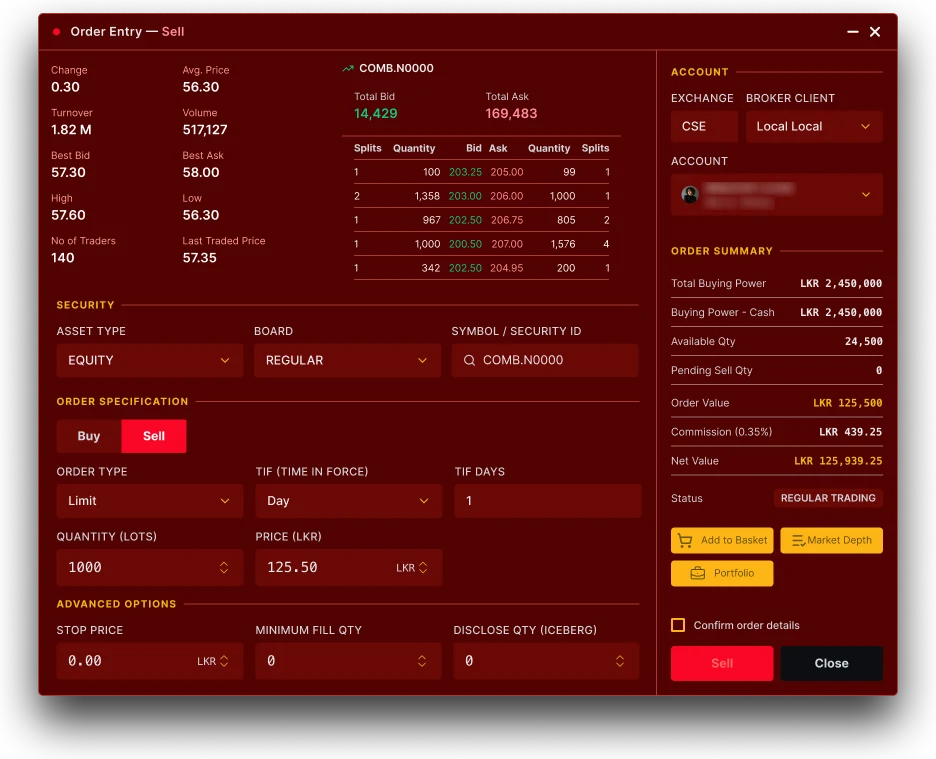
Task: Click the ask price 204.95
Action: (x=506, y=268)
